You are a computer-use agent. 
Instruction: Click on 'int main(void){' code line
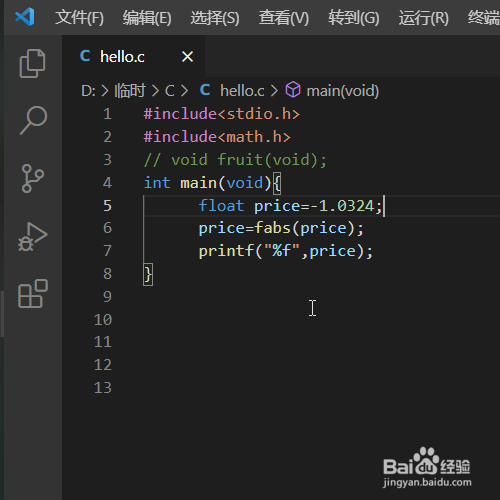212,183
